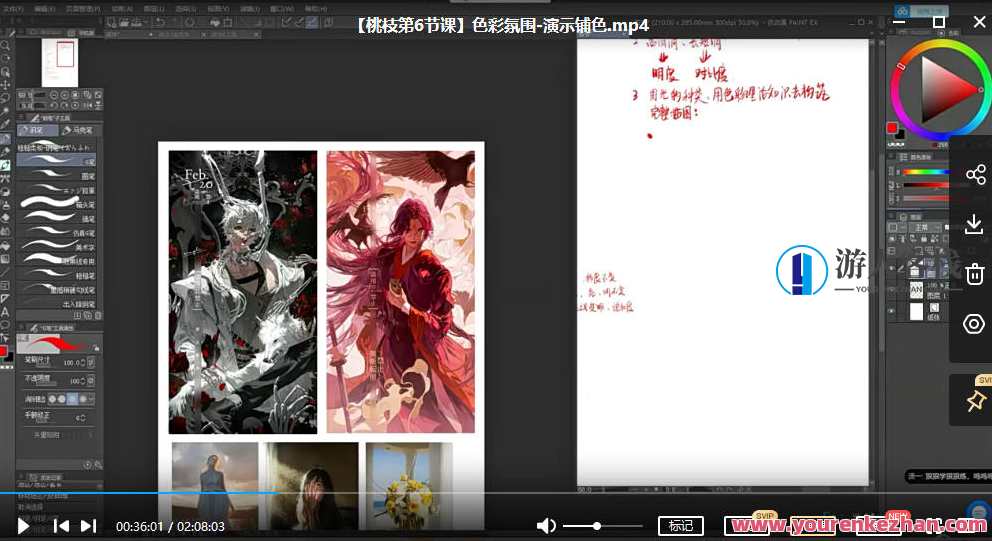This screenshot has width=992, height=541.
Task: Click the download icon on the right sidebar
Action: [x=974, y=225]
